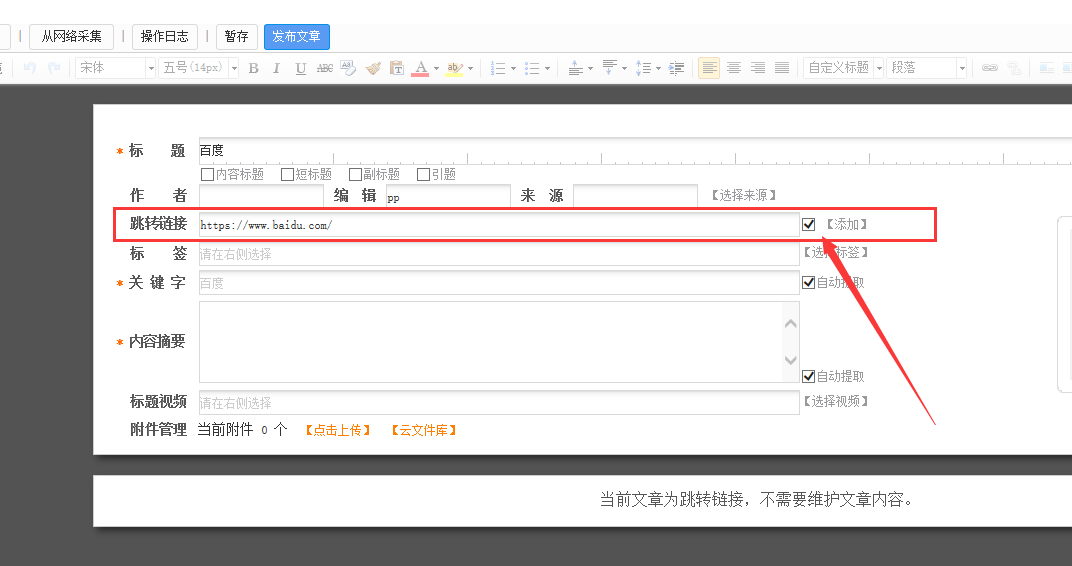This screenshot has width=1072, height=566.
Task: Click the 跳转链接 URL input field
Action: [499, 225]
